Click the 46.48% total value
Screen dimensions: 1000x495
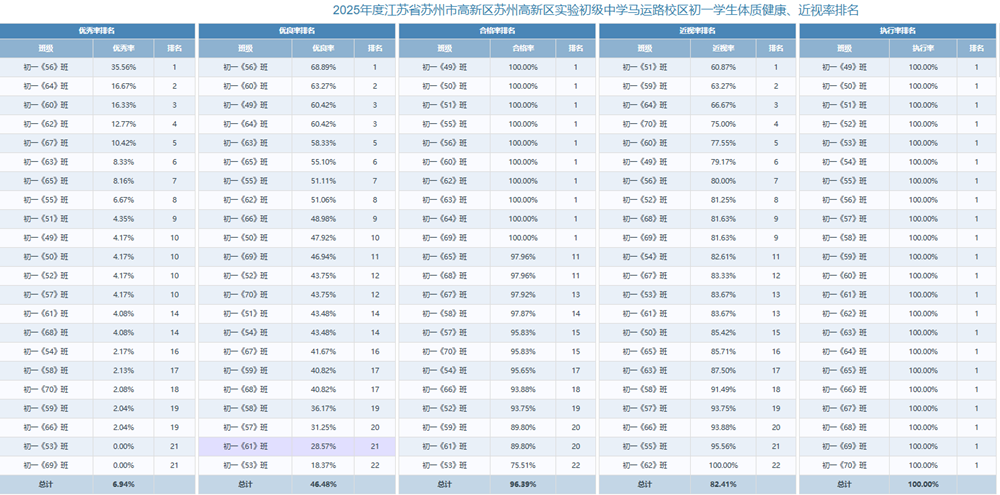click(323, 484)
